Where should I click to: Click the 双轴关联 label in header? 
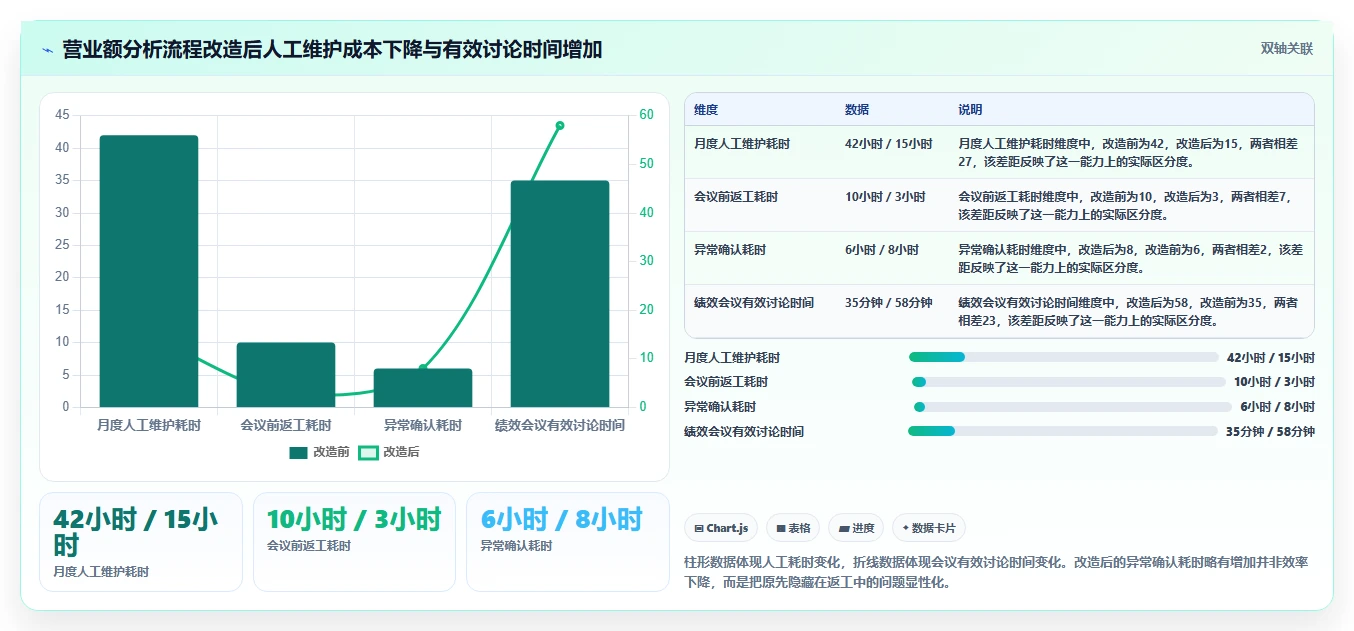1286,49
